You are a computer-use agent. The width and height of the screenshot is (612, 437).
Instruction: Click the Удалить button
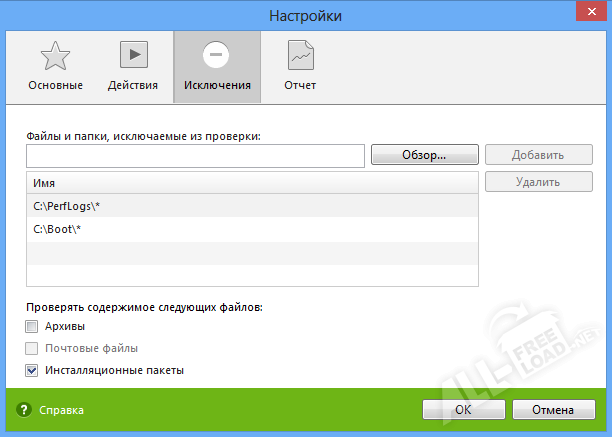[x=538, y=182]
